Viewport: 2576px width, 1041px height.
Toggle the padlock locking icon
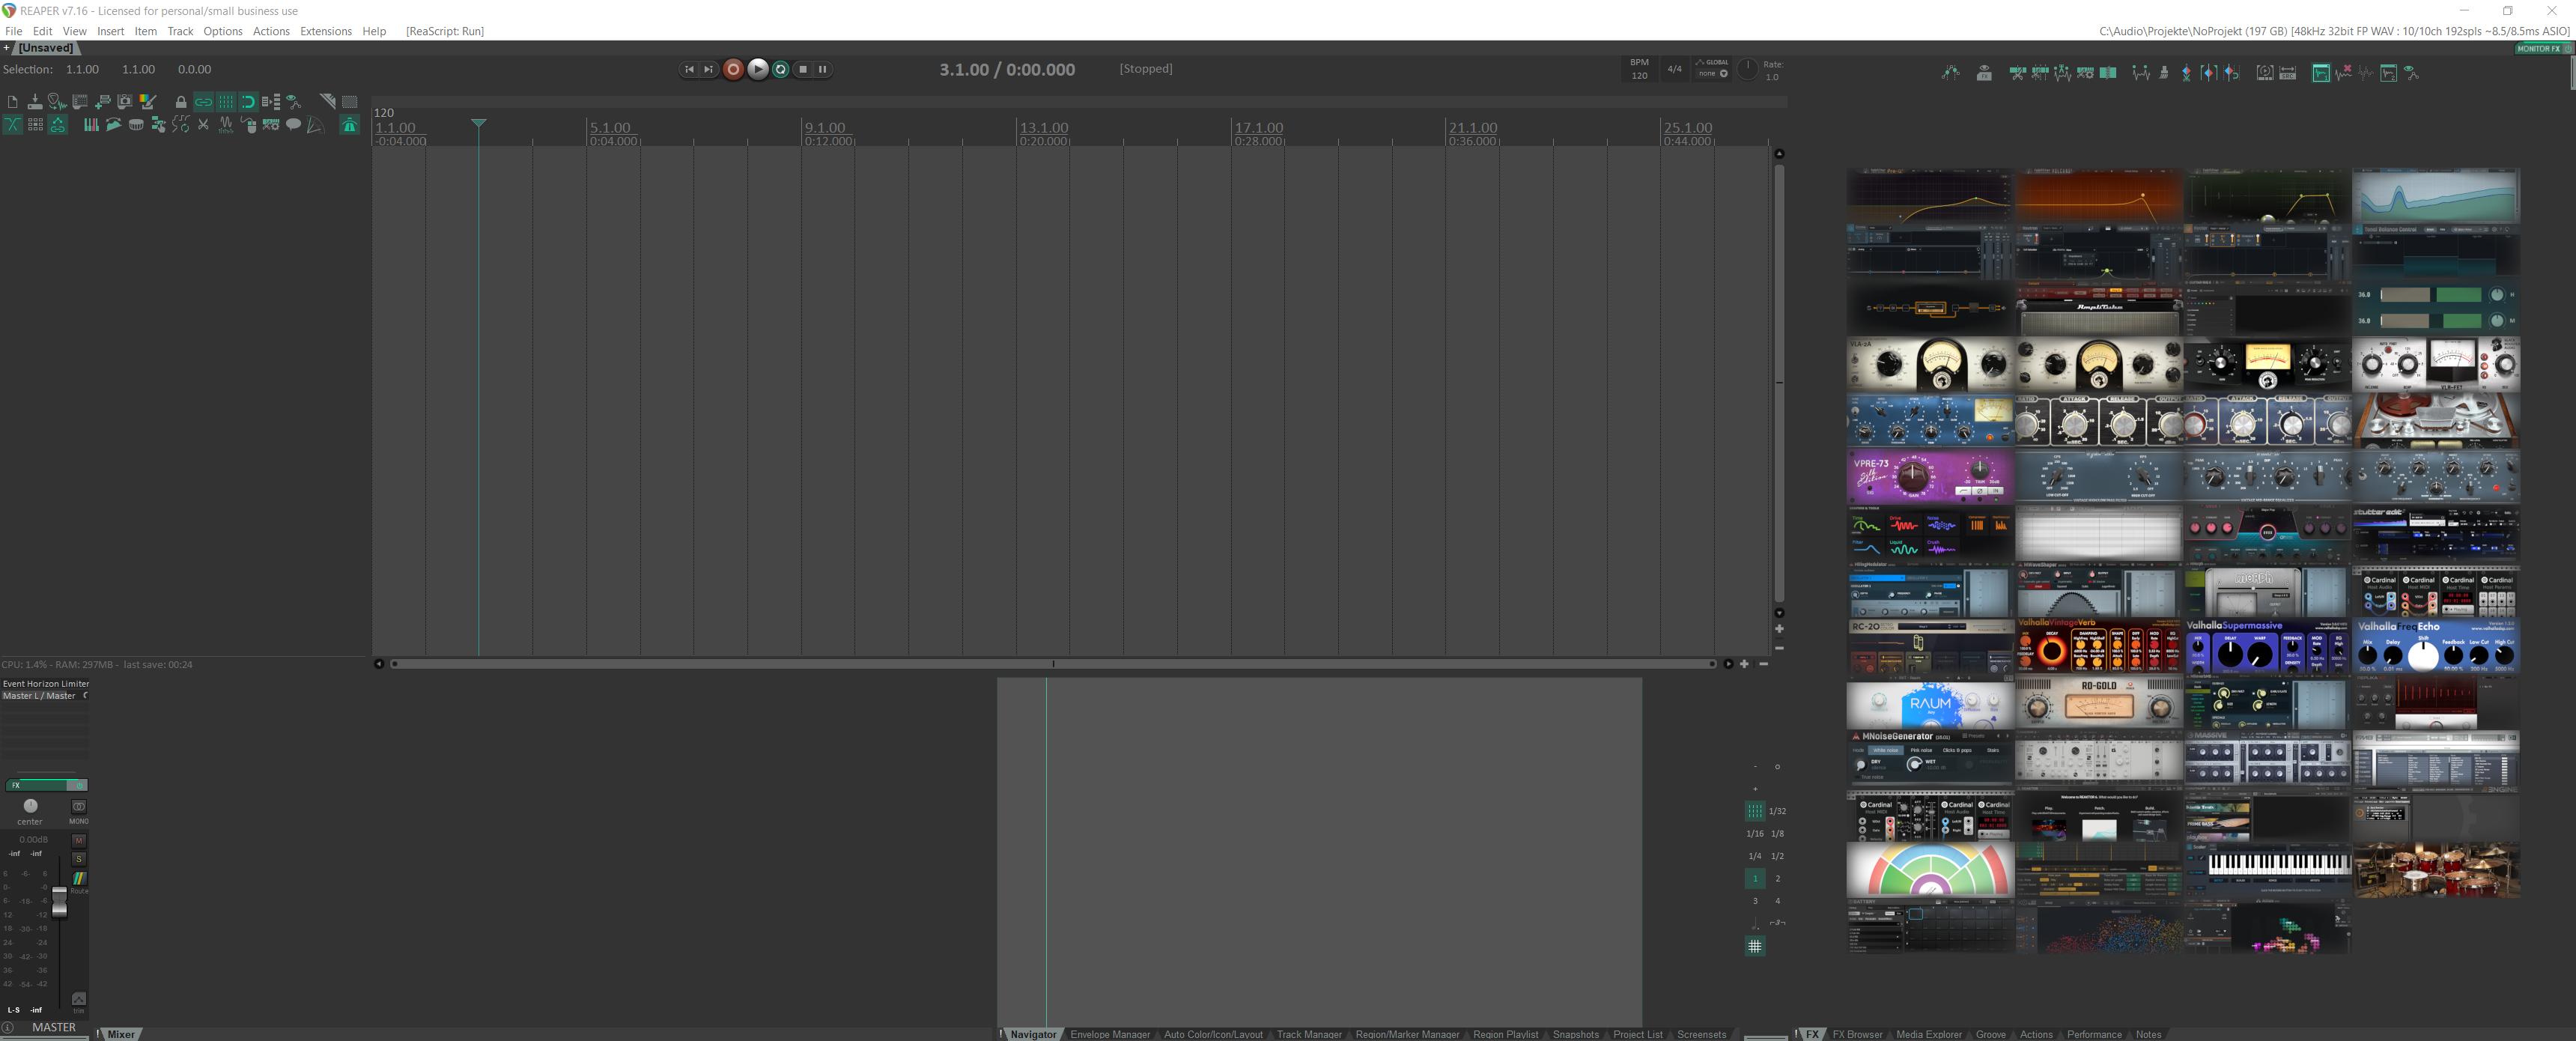181,102
